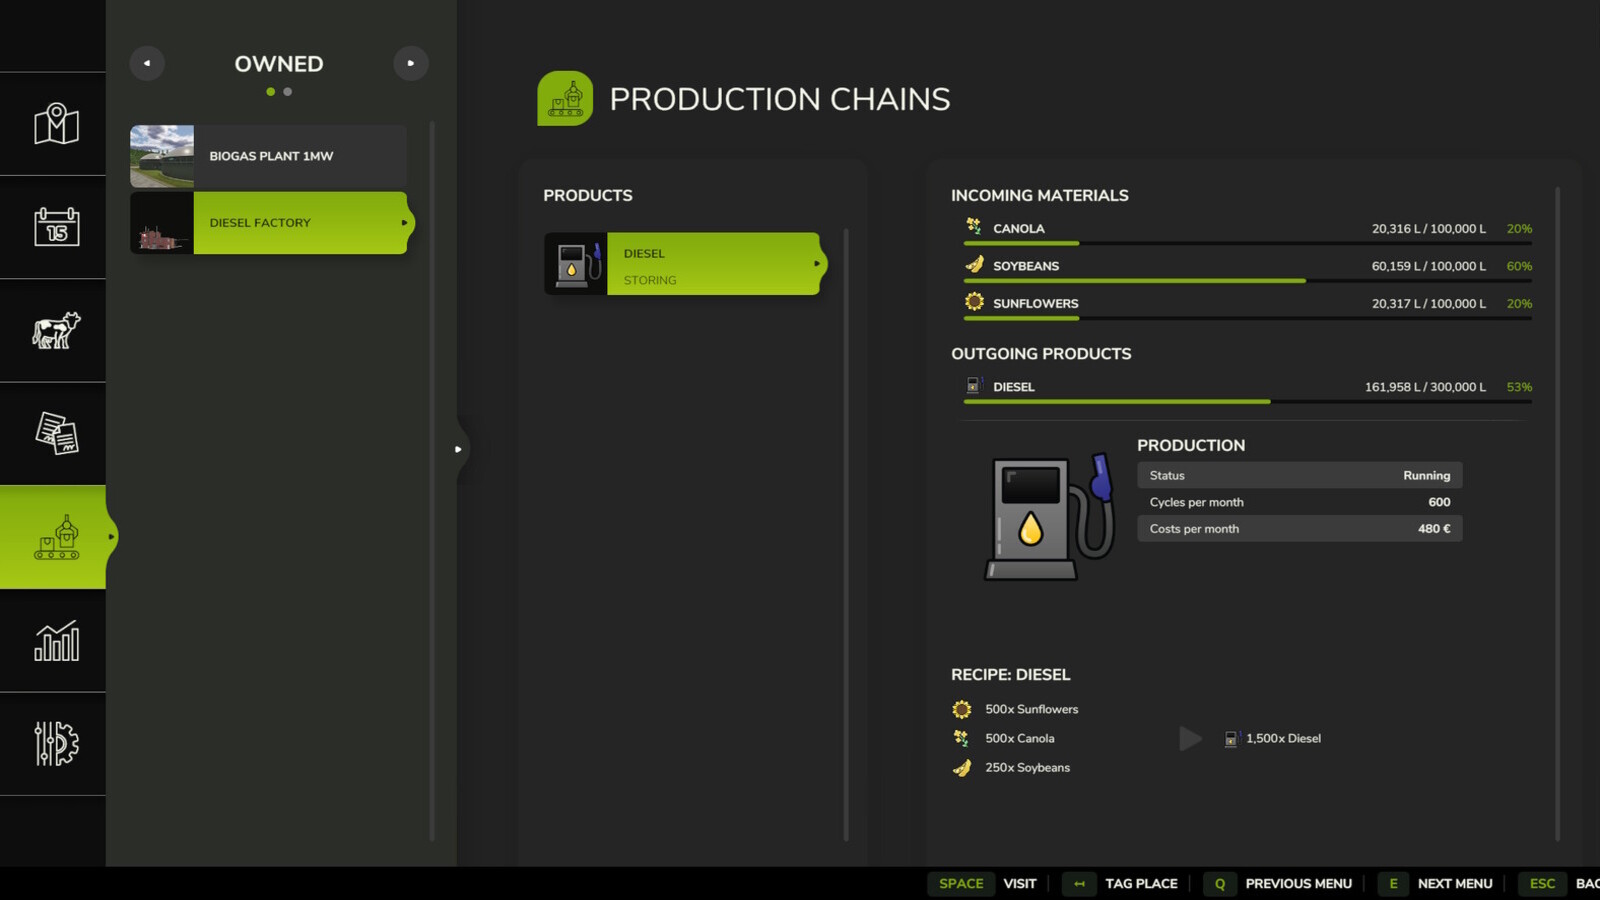Image resolution: width=1600 pixels, height=900 pixels.
Task: Expand the Diesel Factory details arrow
Action: [x=405, y=223]
